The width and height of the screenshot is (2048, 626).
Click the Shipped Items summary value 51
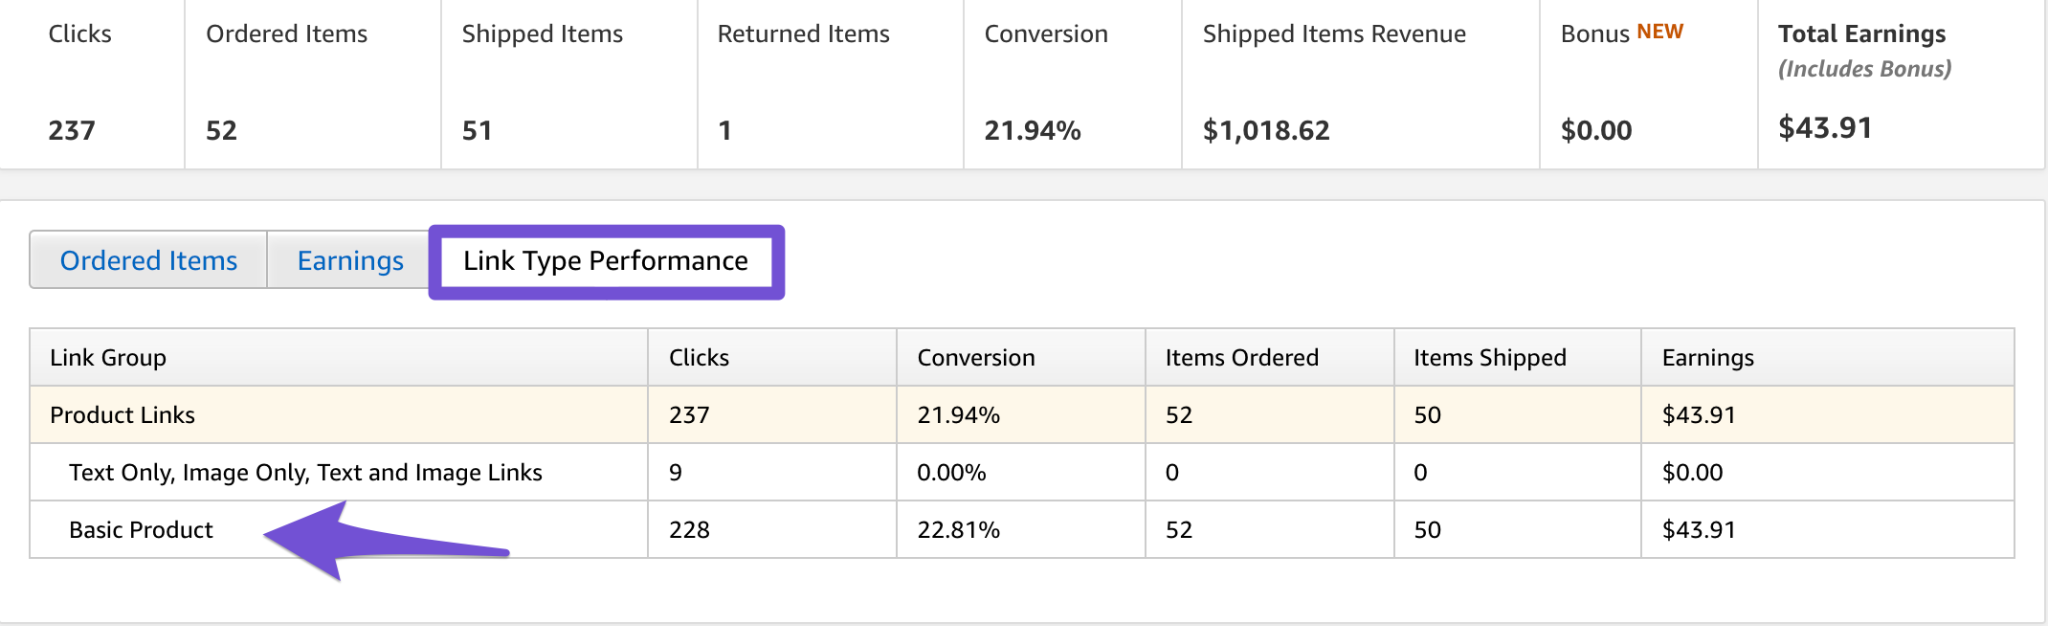pos(477,130)
